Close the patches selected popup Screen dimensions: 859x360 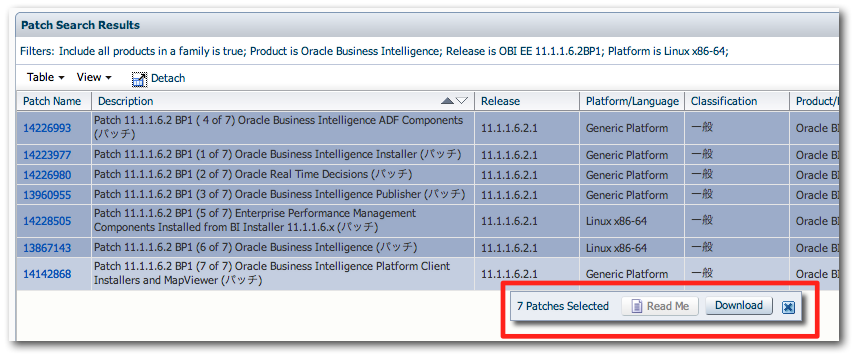[x=788, y=307]
